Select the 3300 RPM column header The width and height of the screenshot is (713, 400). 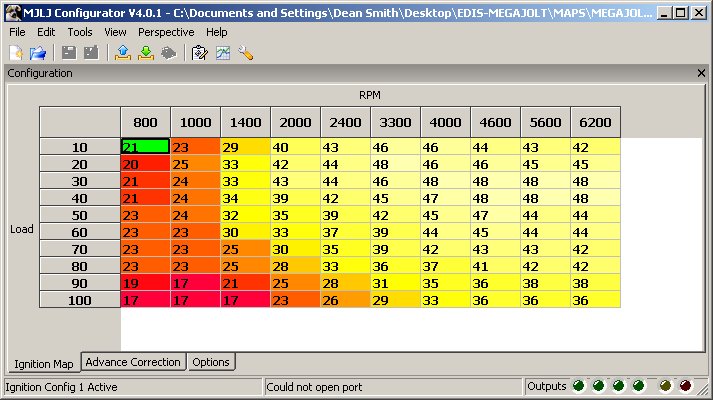point(396,122)
